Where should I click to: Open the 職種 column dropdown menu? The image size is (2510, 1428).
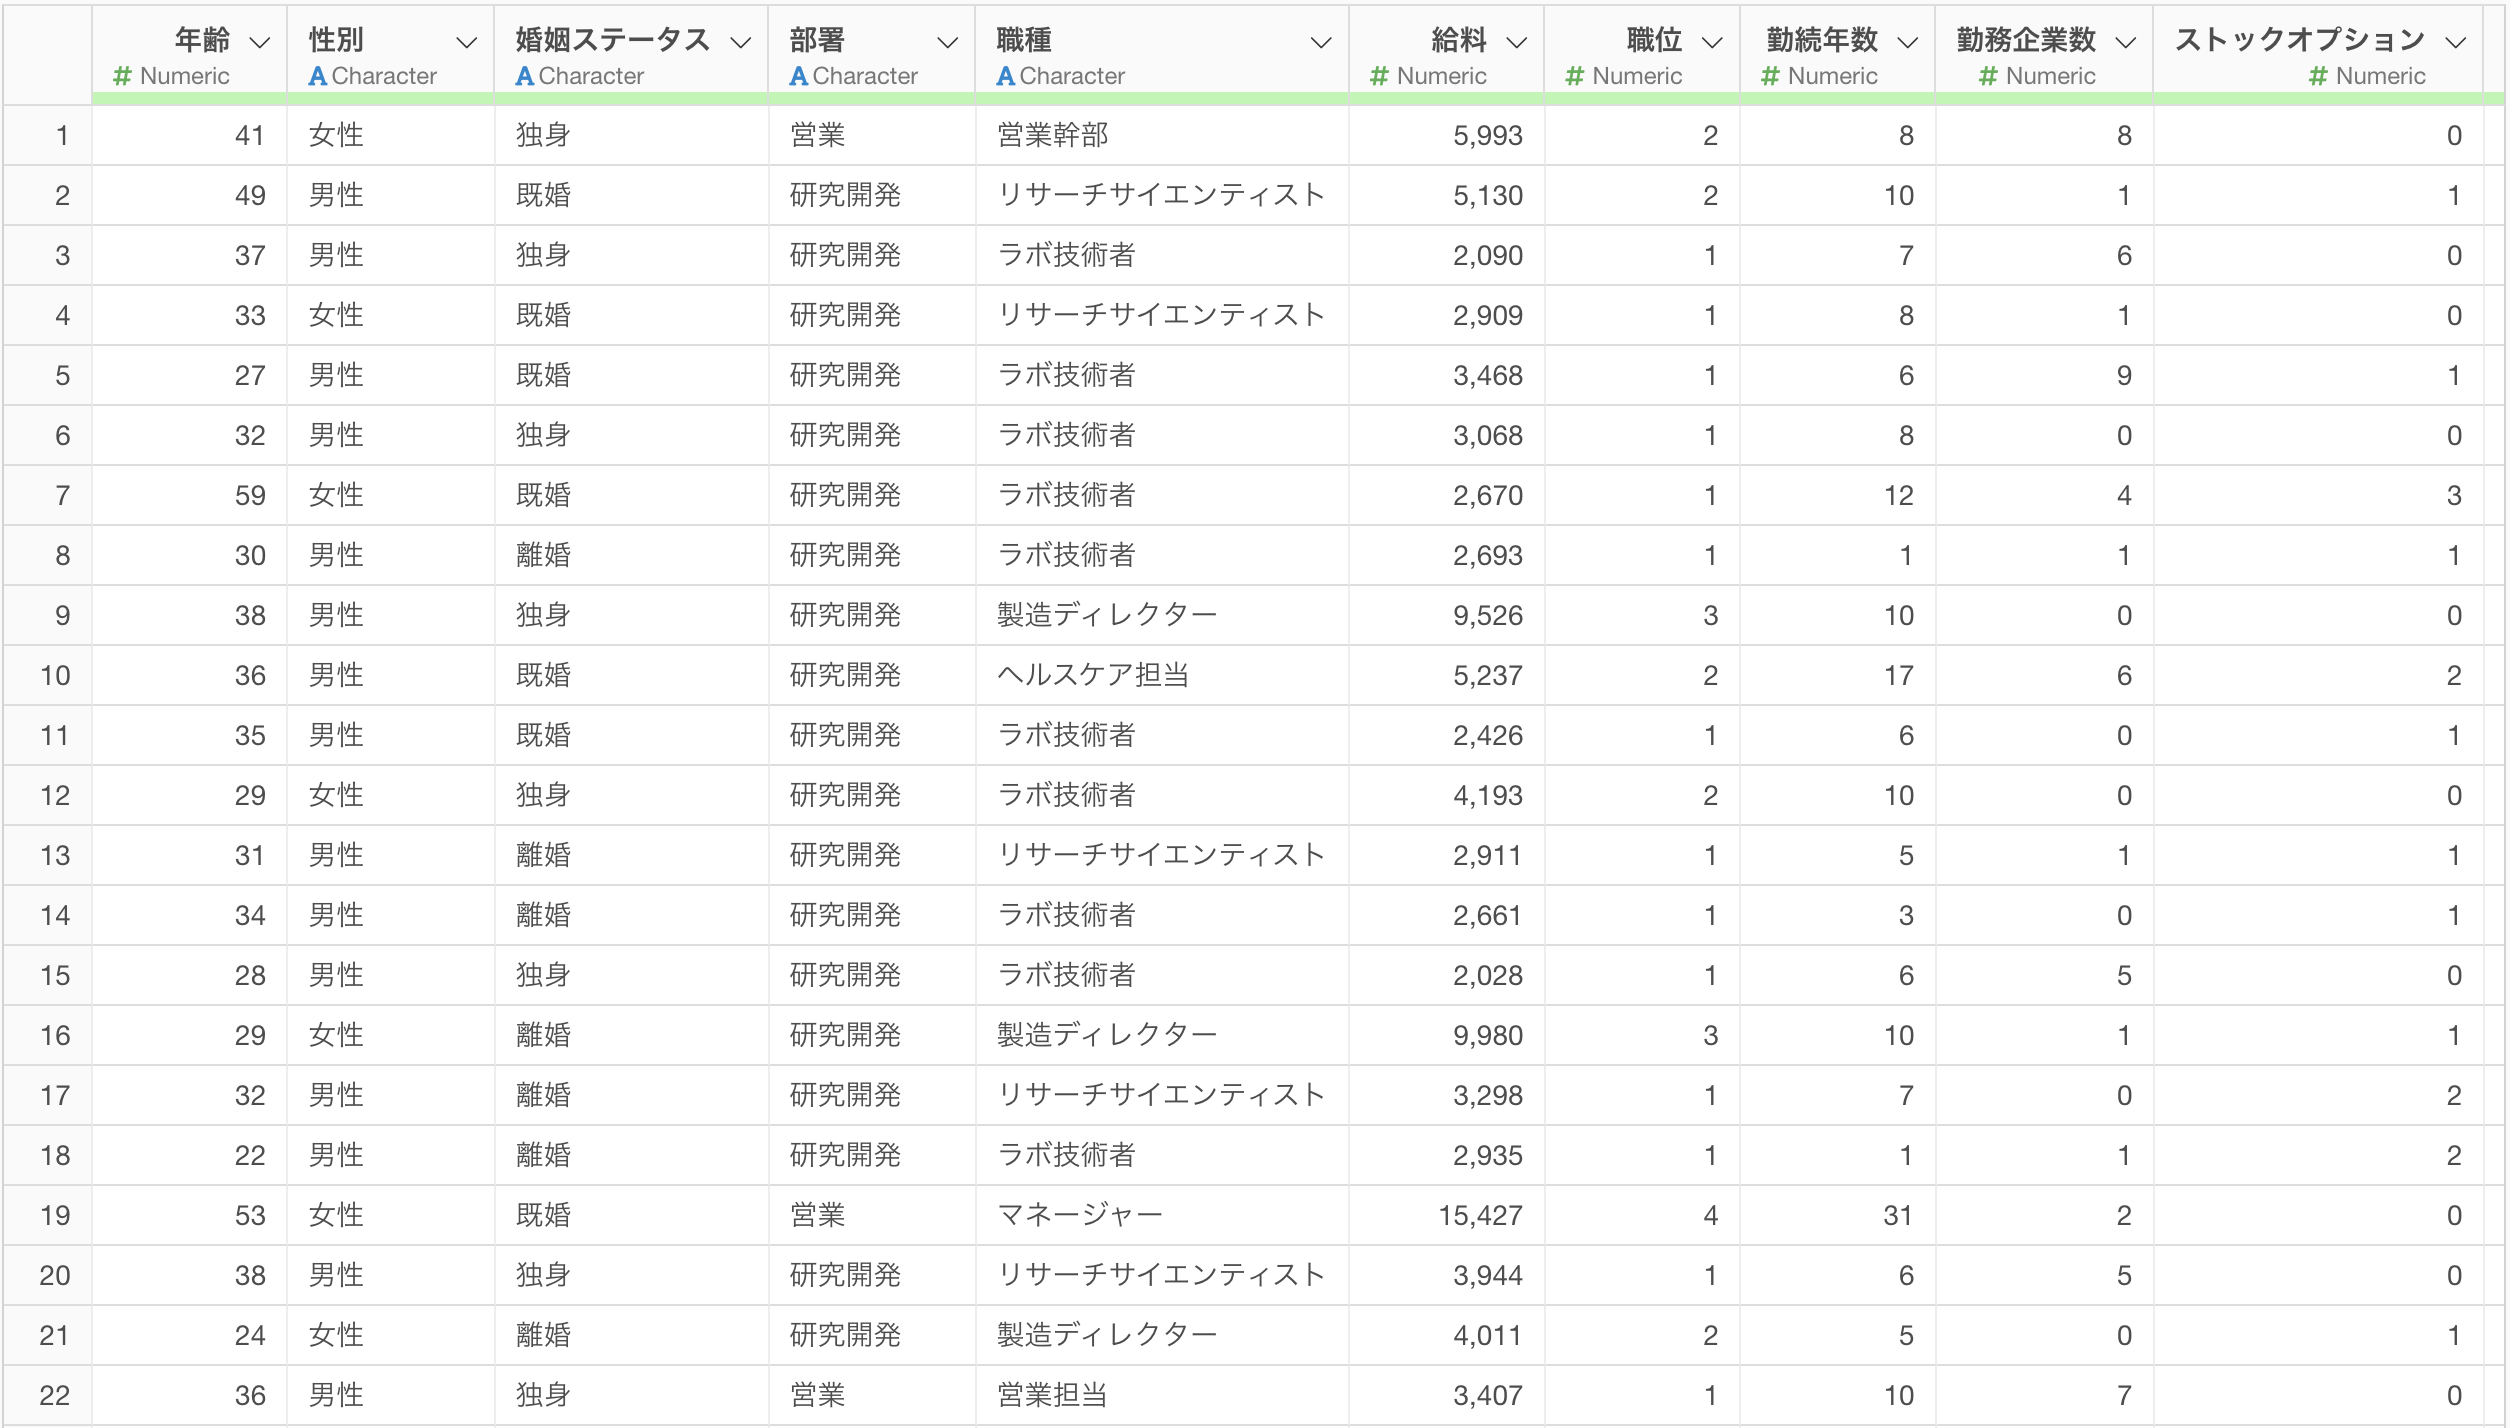click(x=1320, y=42)
